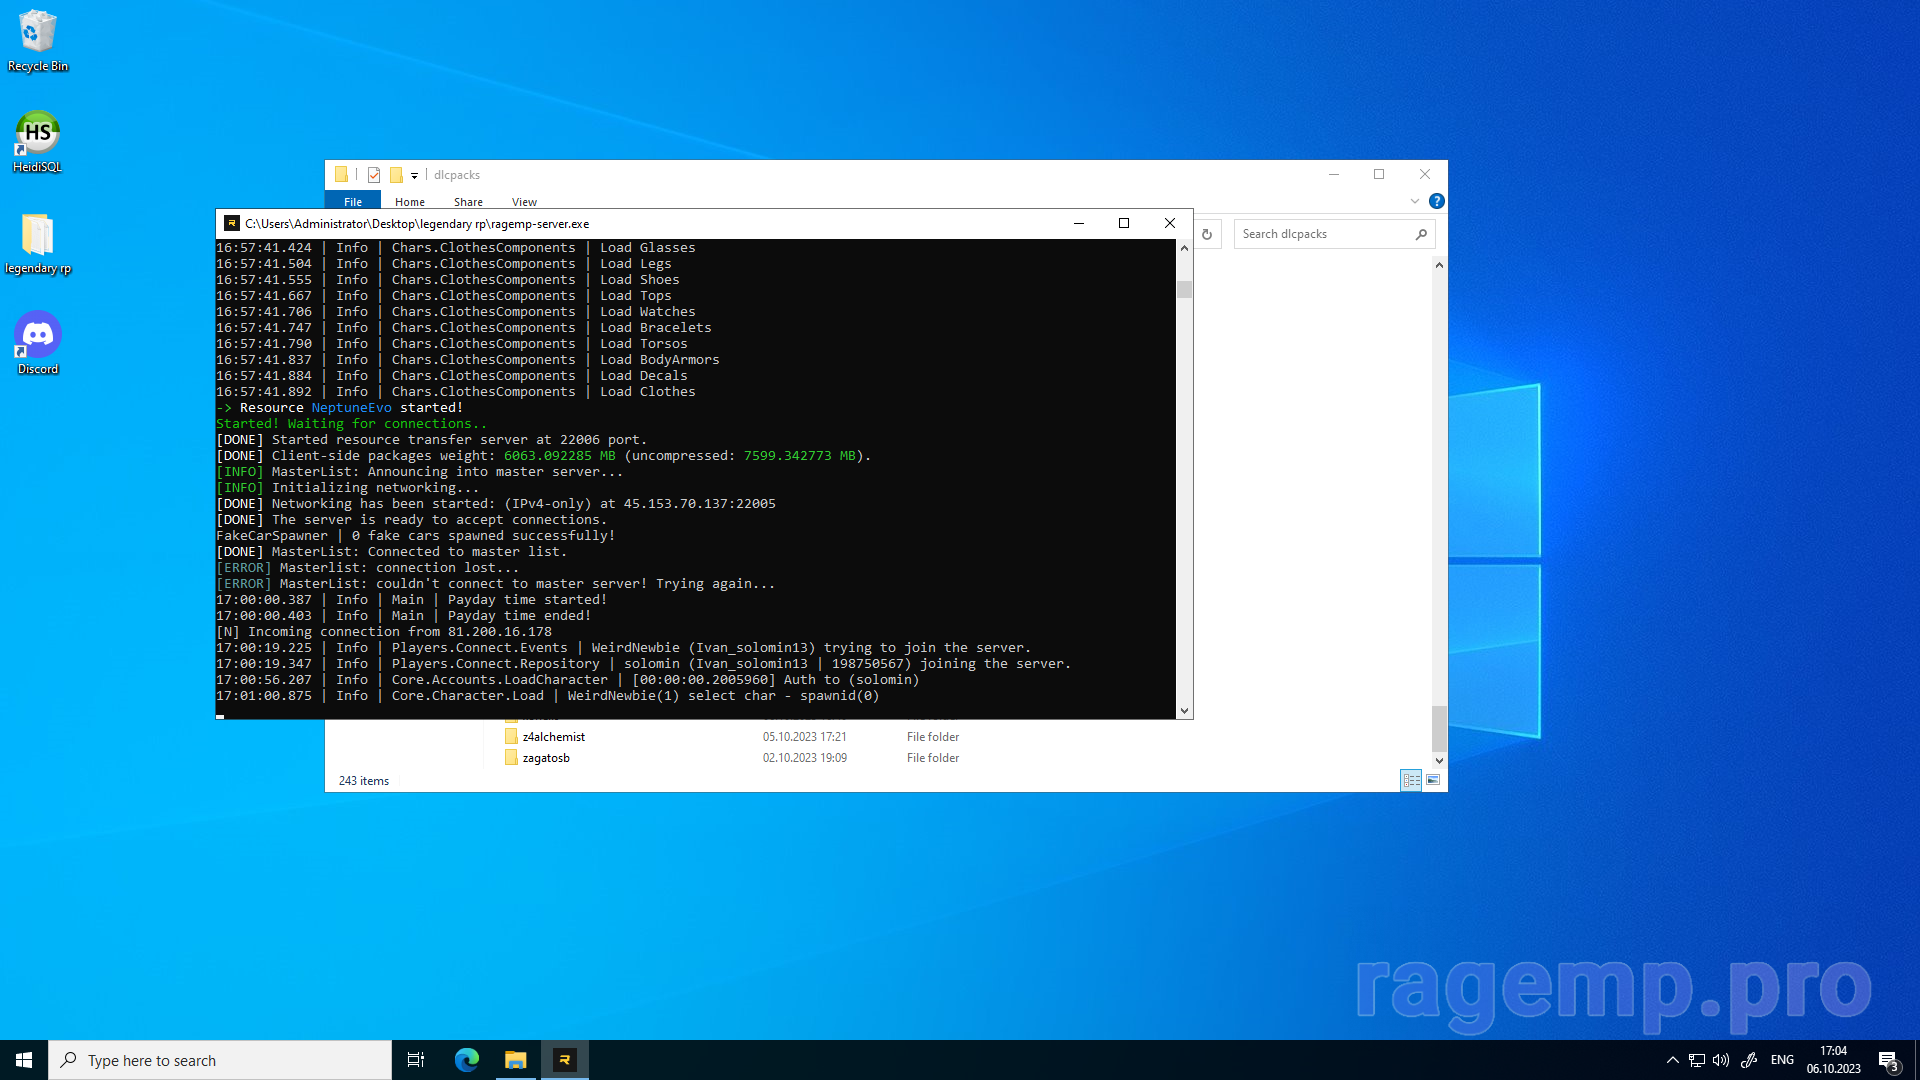Open the Discord desktop shortcut
The image size is (1920, 1080).
click(38, 343)
